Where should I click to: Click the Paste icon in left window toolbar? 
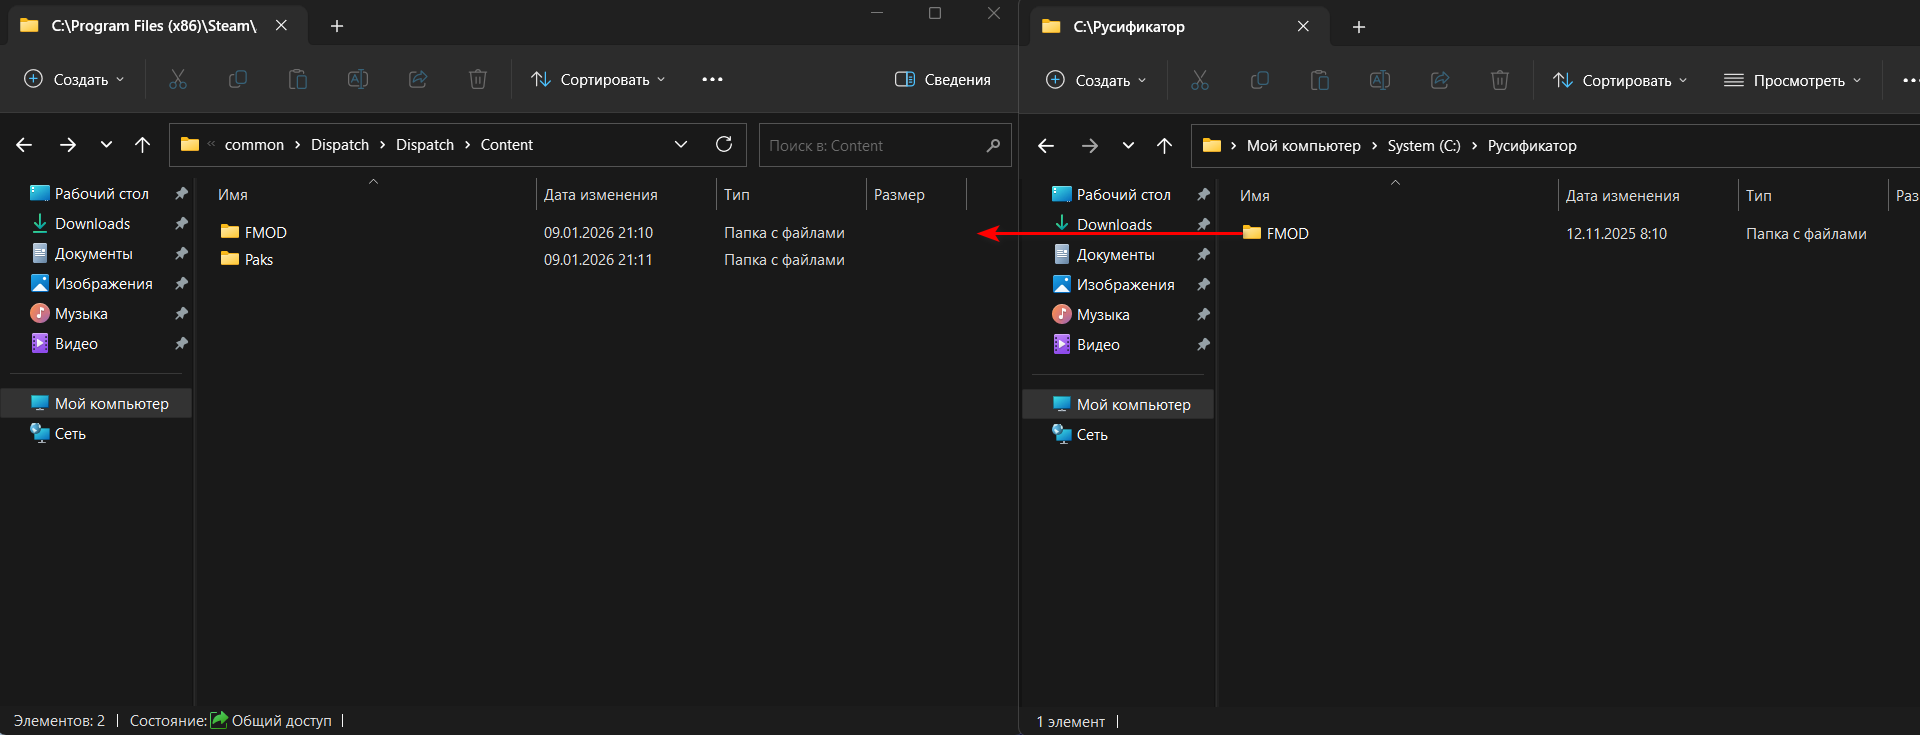(x=298, y=79)
